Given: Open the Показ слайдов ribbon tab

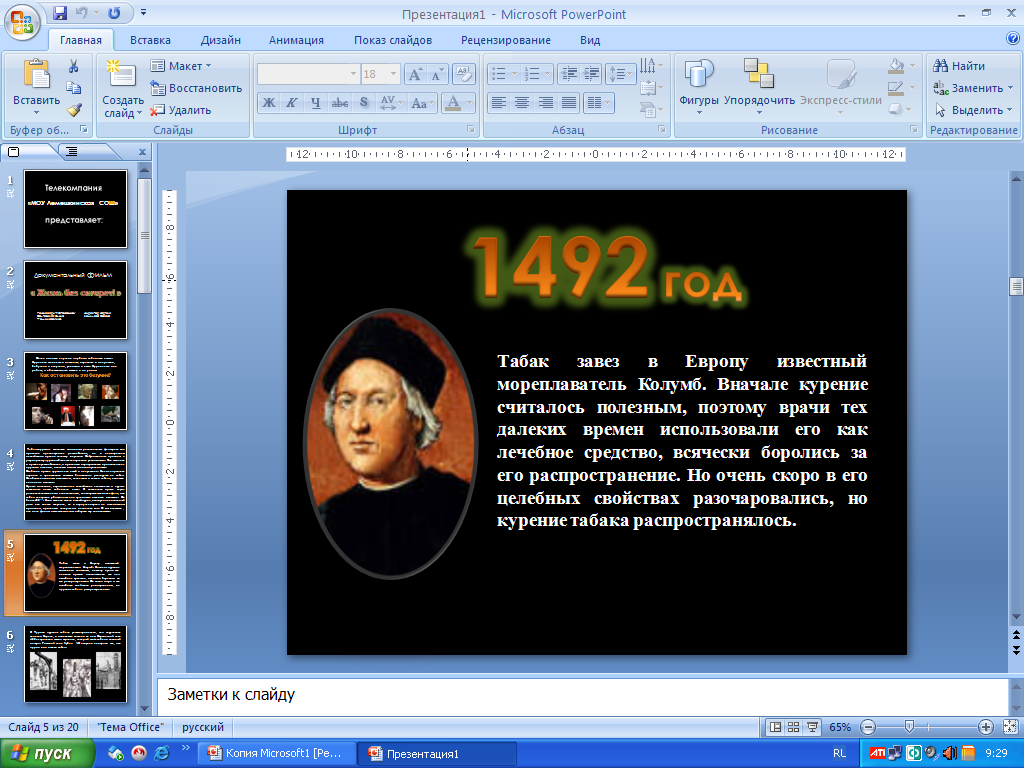Looking at the screenshot, I should pyautogui.click(x=392, y=40).
